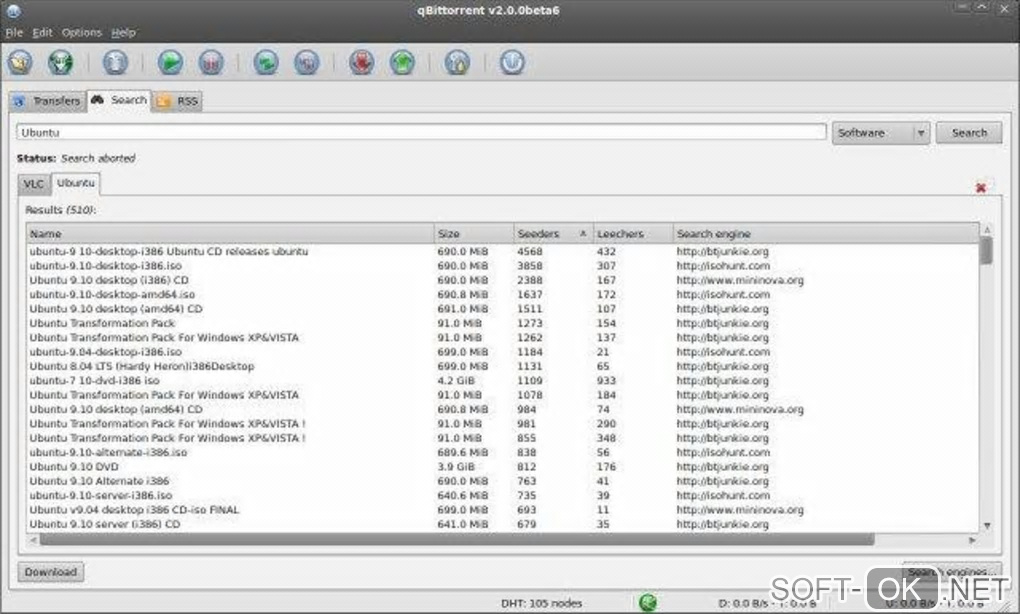Click the results scrollbar up arrow

tap(987, 230)
